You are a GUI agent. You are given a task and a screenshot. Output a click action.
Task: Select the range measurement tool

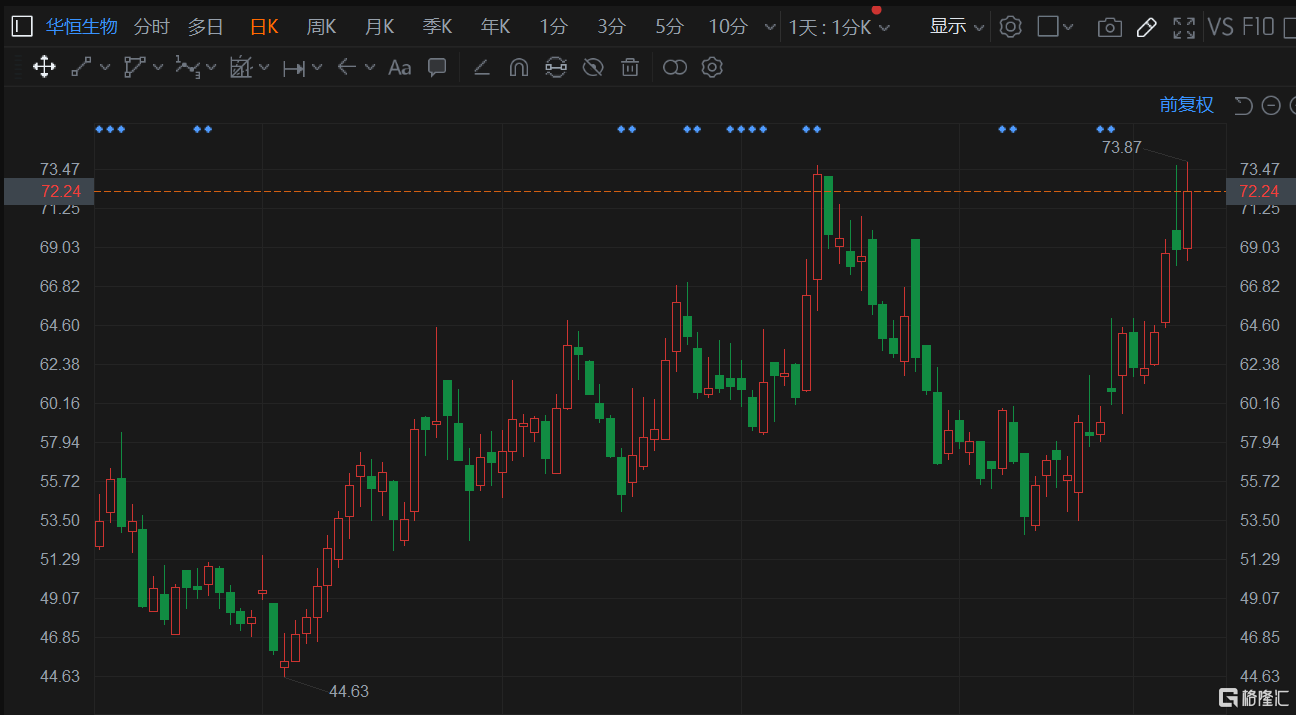tap(293, 68)
